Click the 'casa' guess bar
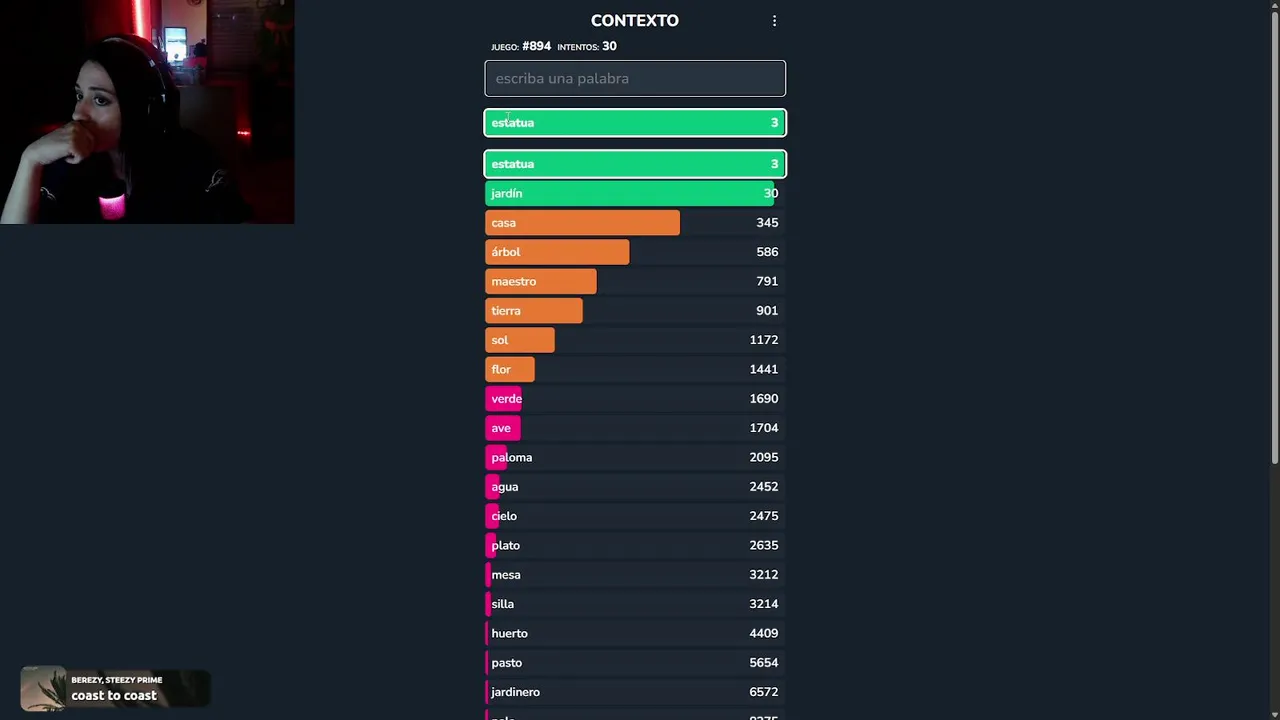 (x=582, y=223)
